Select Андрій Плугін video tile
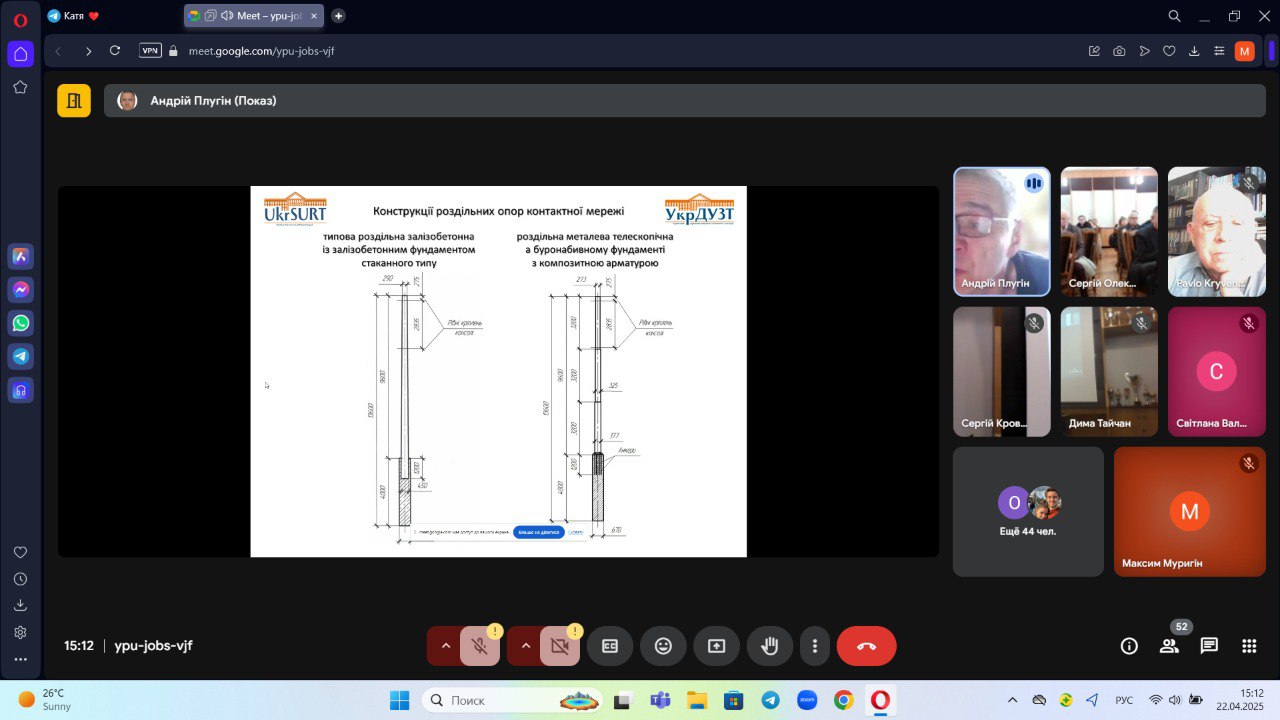 pos(1002,231)
